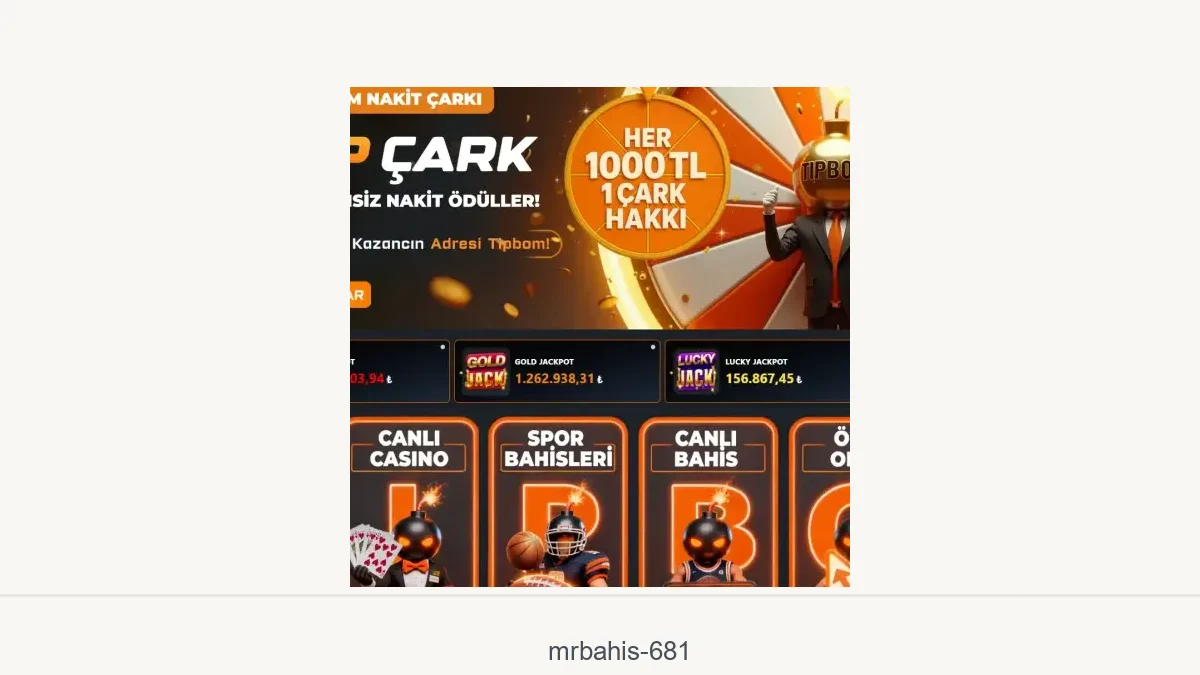Open the Spor Bahisleri category card
Viewport: 1200px width, 675px height.
click(558, 502)
